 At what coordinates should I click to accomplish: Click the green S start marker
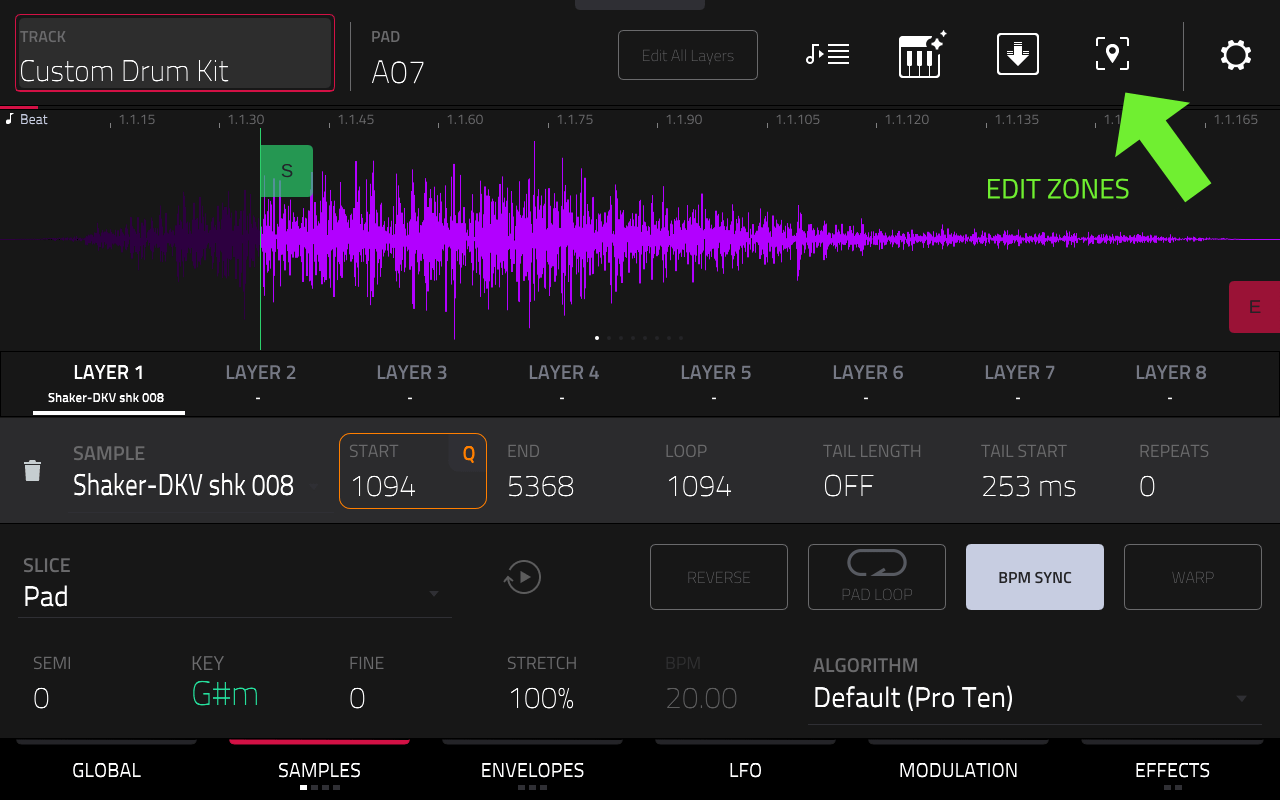(x=287, y=171)
